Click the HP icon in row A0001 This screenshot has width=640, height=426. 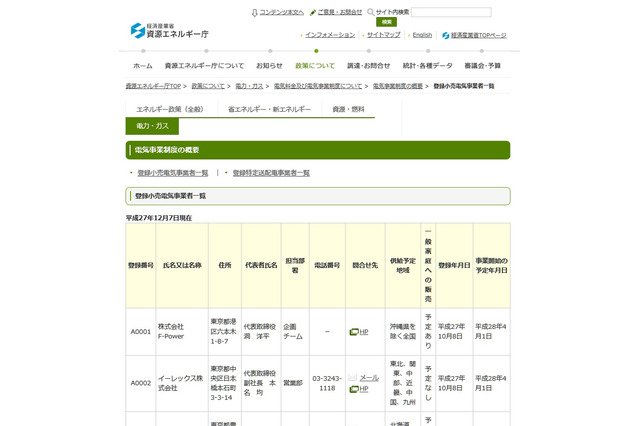point(354,332)
